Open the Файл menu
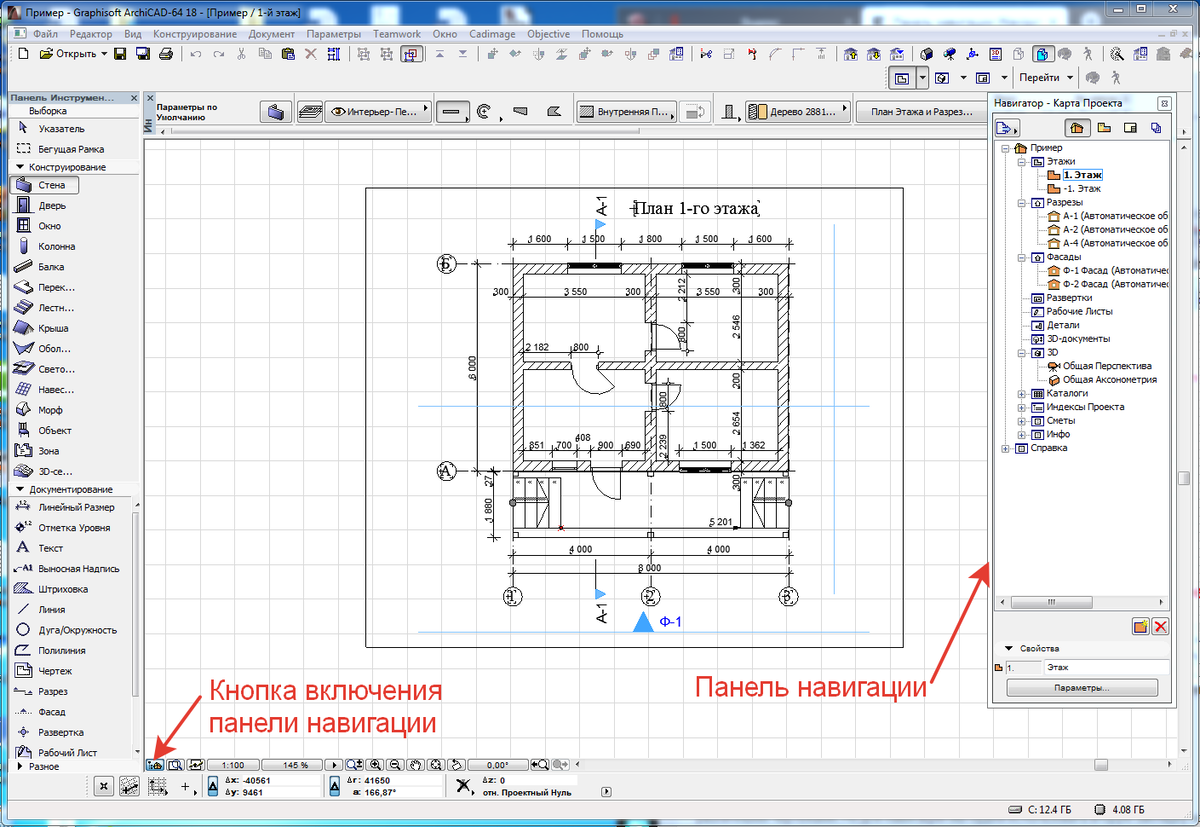Image resolution: width=1200 pixels, height=827 pixels. tap(45, 34)
